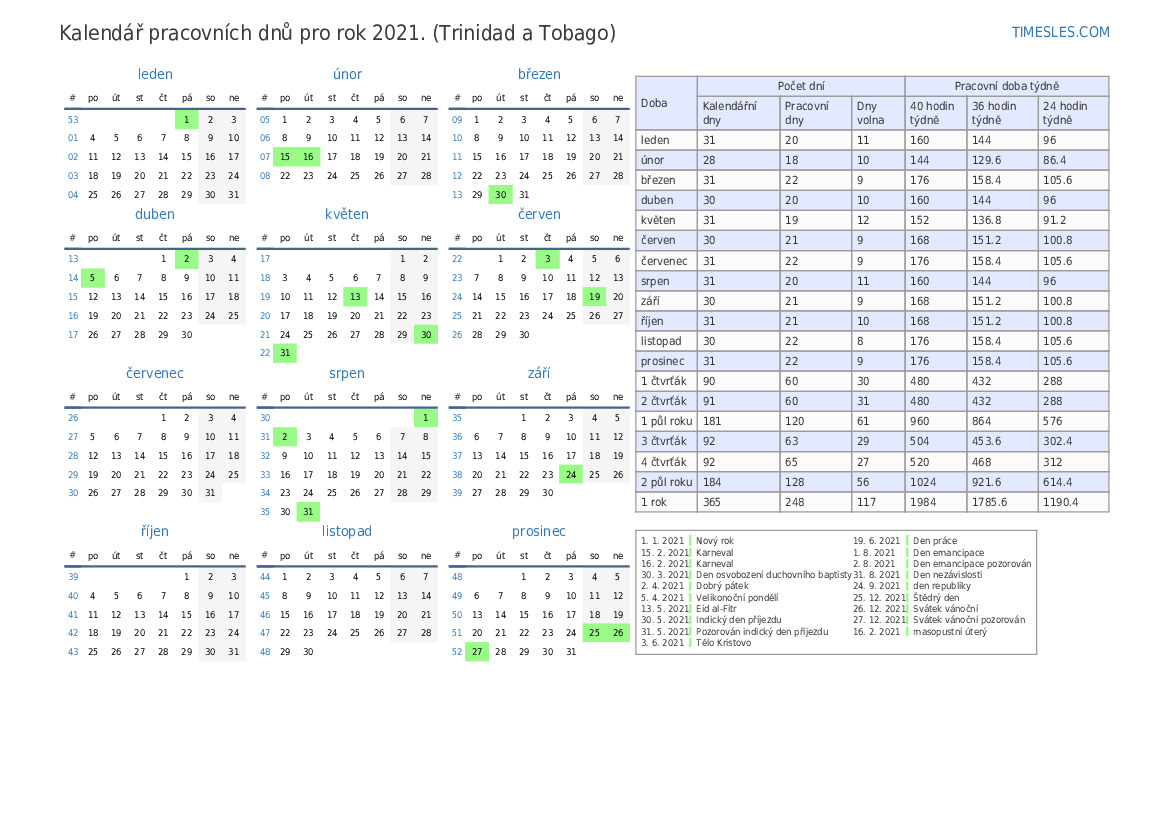Open the 'srpen' month calendar heading

click(x=347, y=373)
